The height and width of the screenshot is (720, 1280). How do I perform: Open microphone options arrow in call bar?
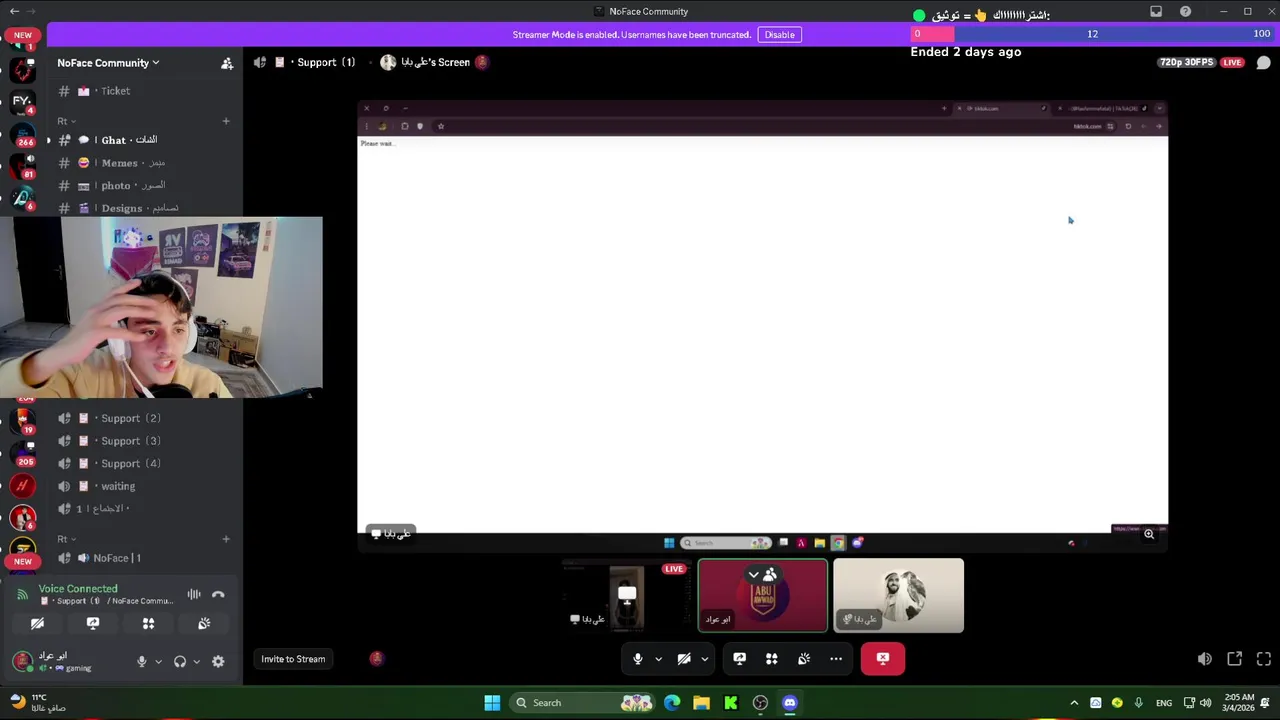pos(658,659)
